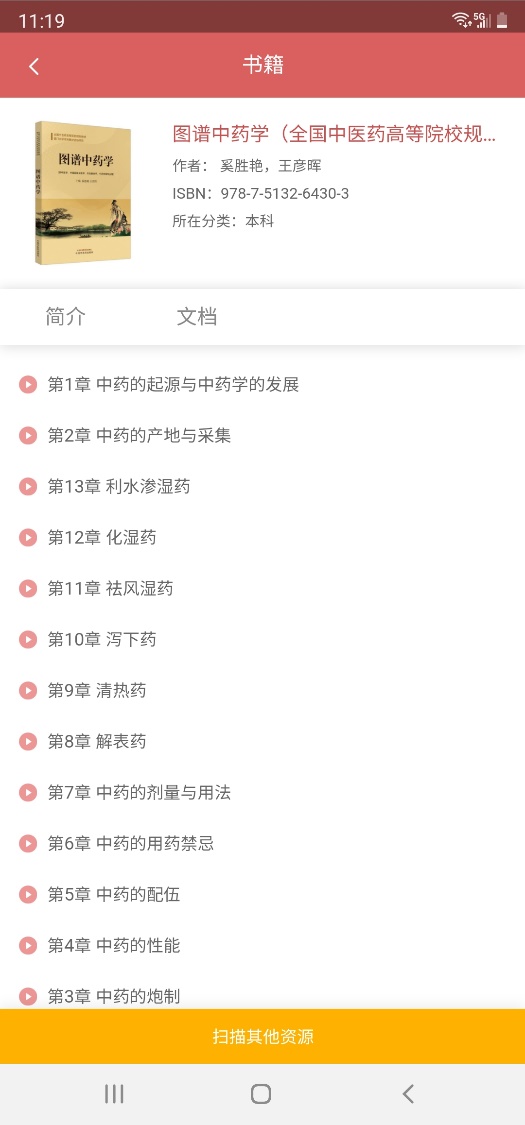Image resolution: width=525 pixels, height=1125 pixels.
Task: Tap play icon for 第1章 中药的起源
Action: tap(28, 385)
